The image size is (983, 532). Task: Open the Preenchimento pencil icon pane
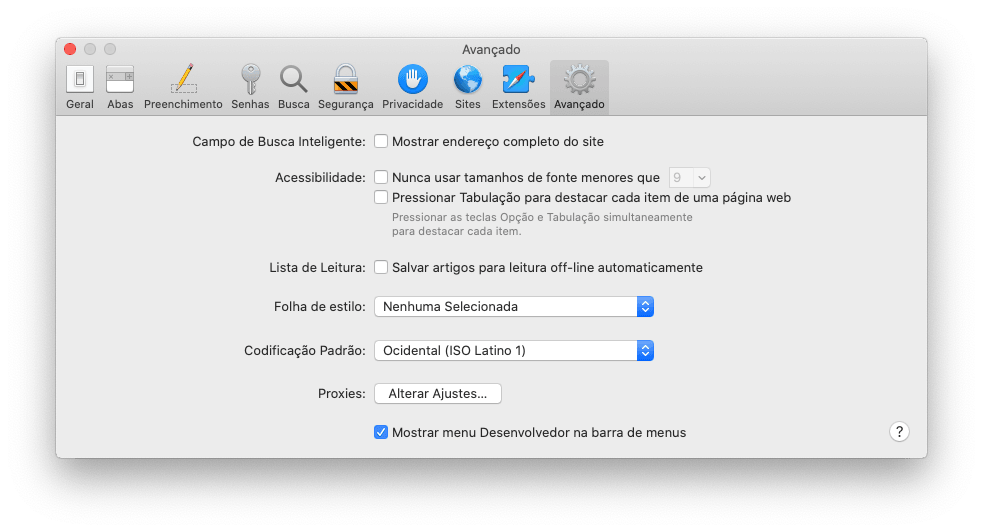click(183, 88)
